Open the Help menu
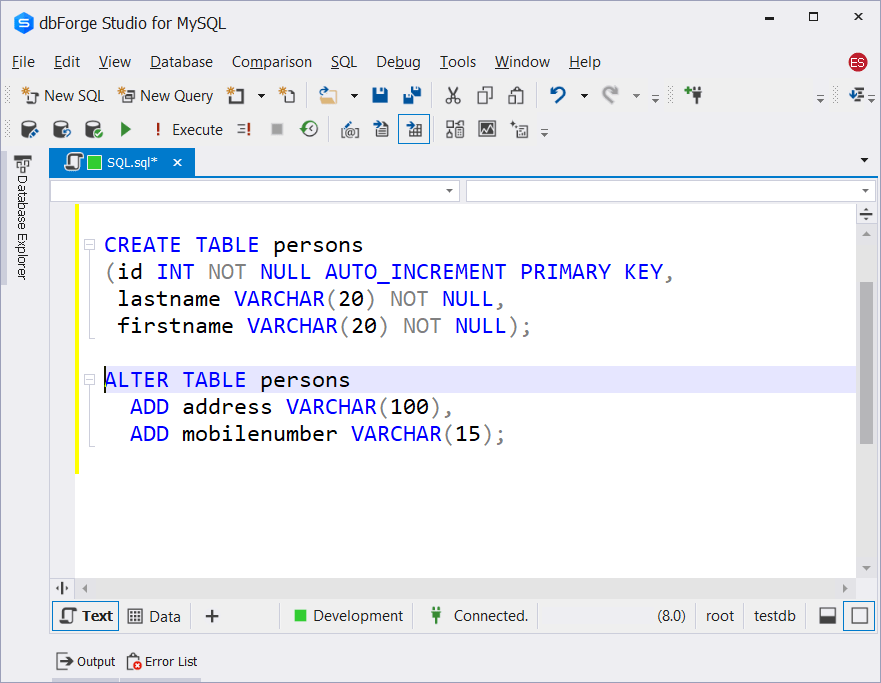The image size is (881, 683). click(585, 62)
